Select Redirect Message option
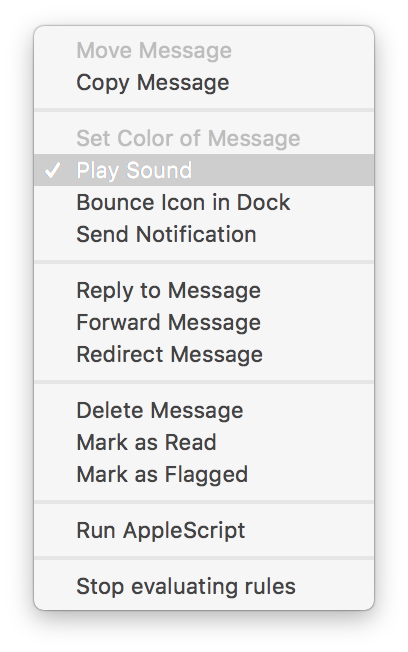 (x=204, y=354)
